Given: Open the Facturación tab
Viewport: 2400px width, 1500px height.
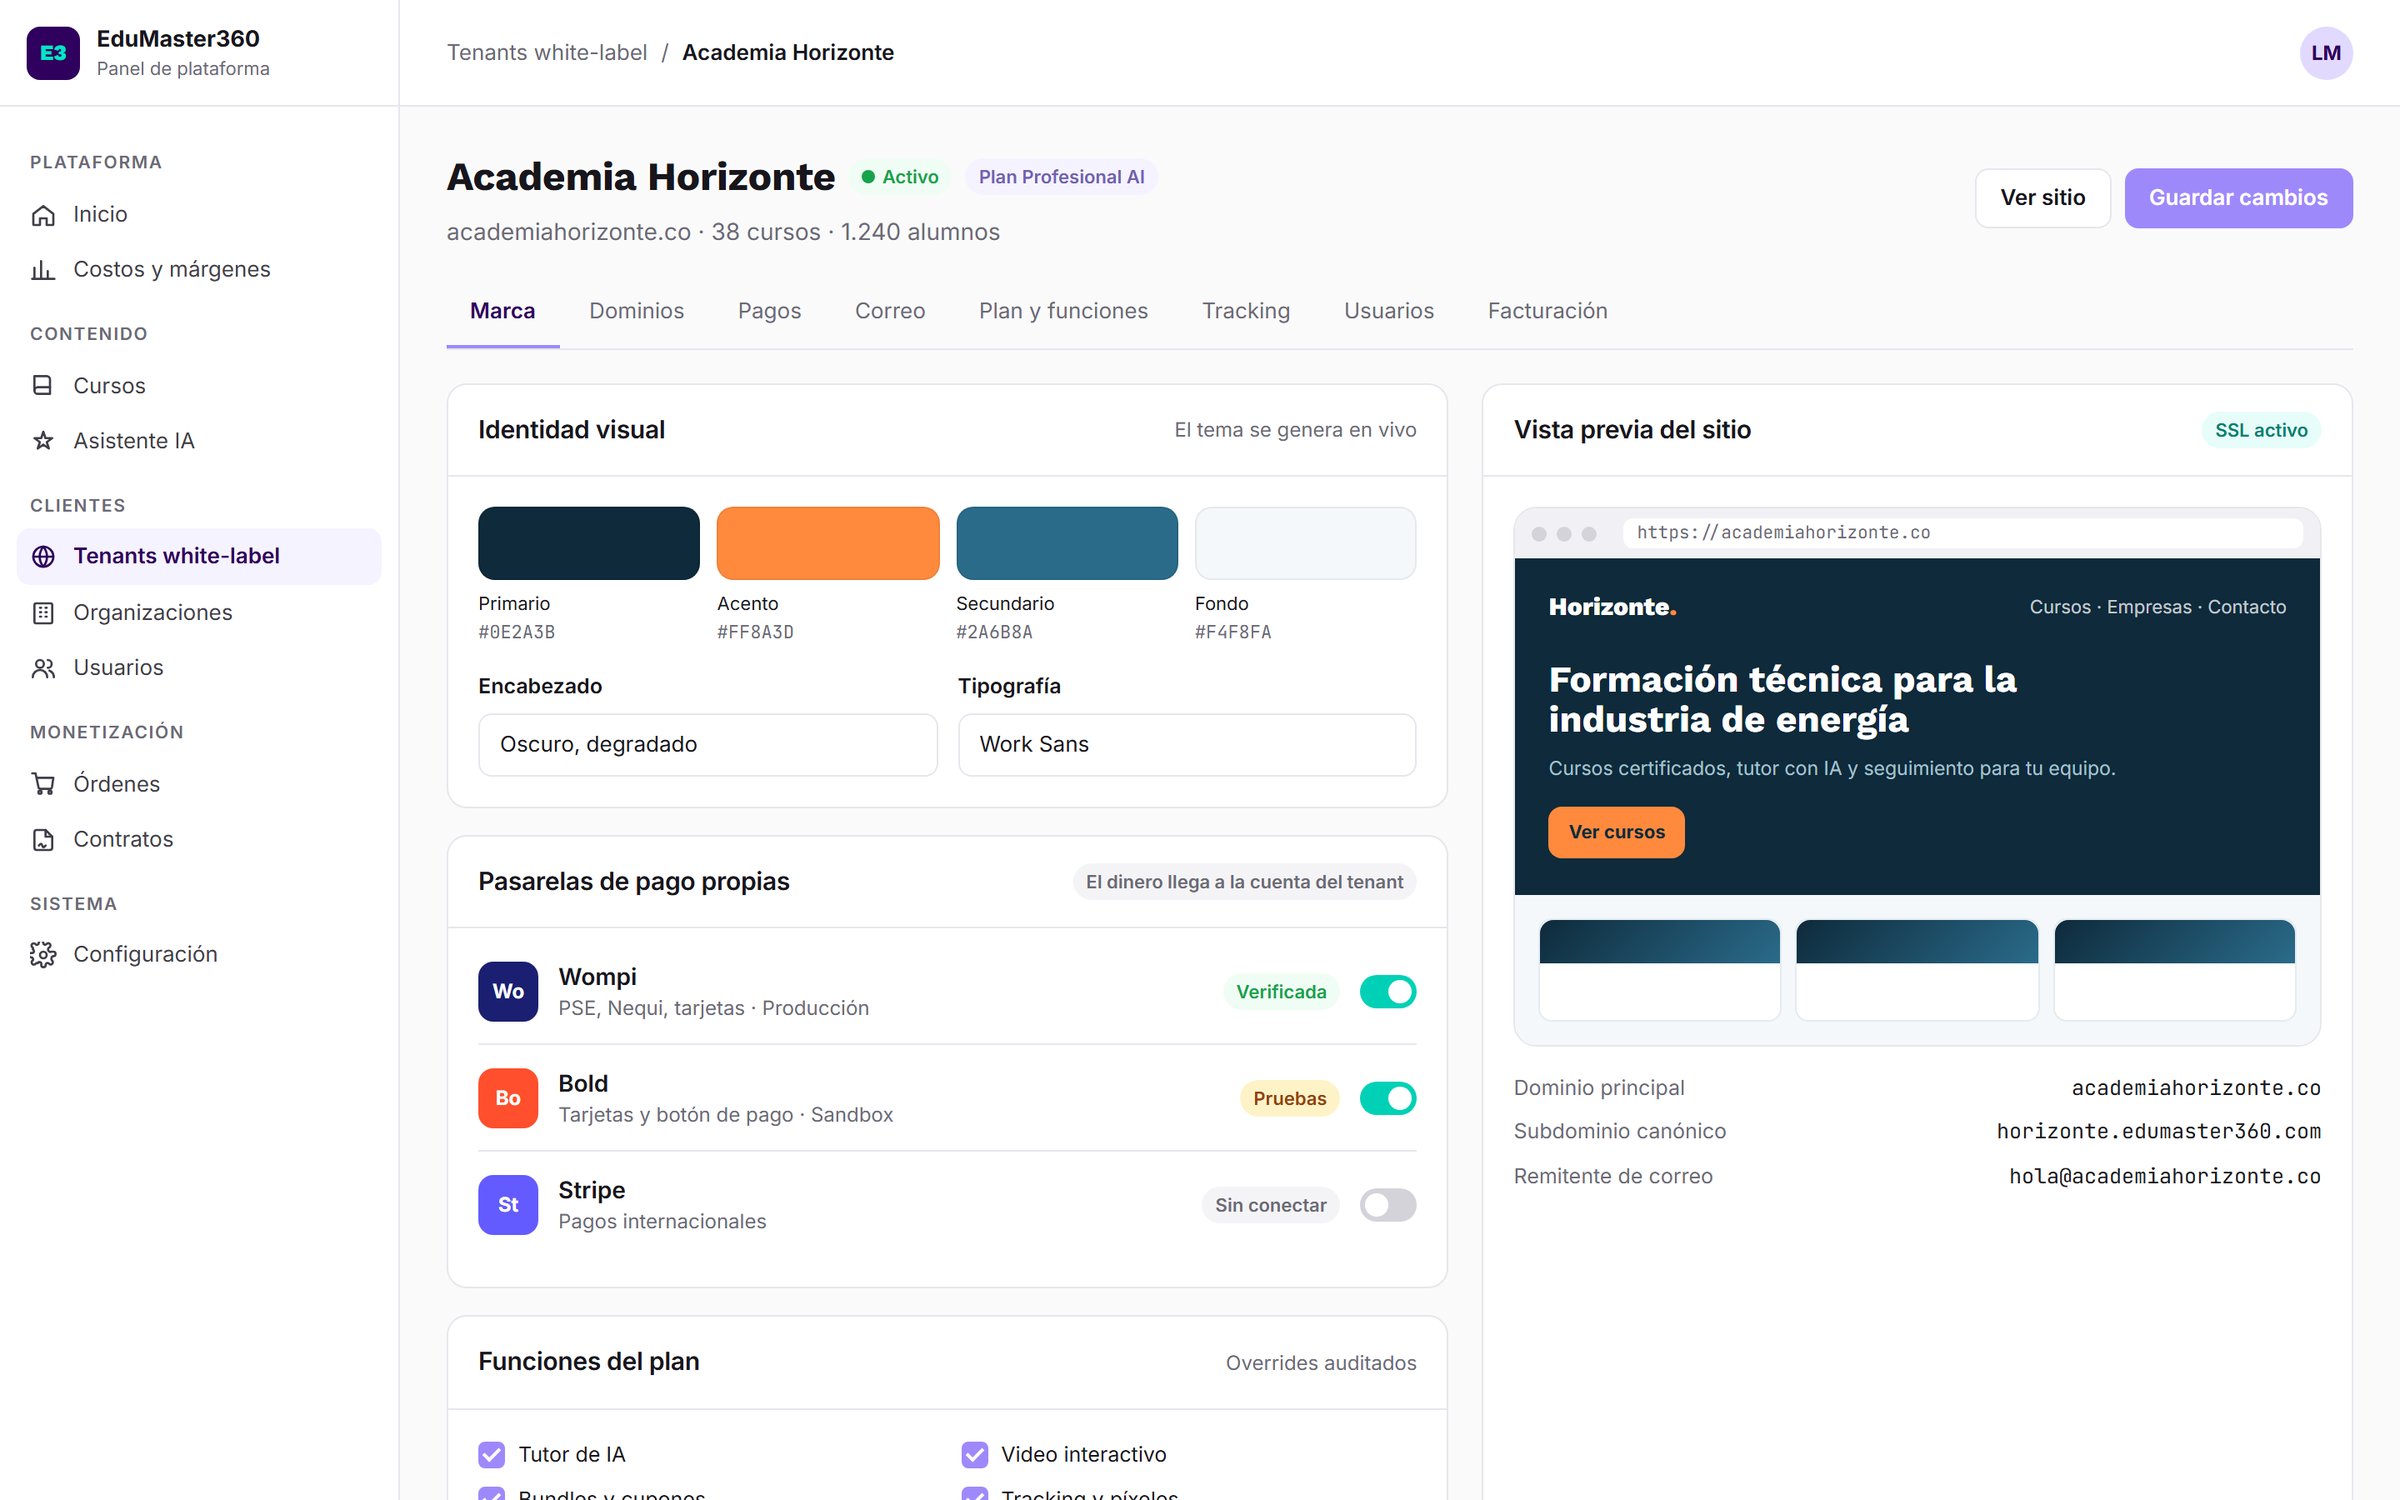Looking at the screenshot, I should pyautogui.click(x=1547, y=311).
